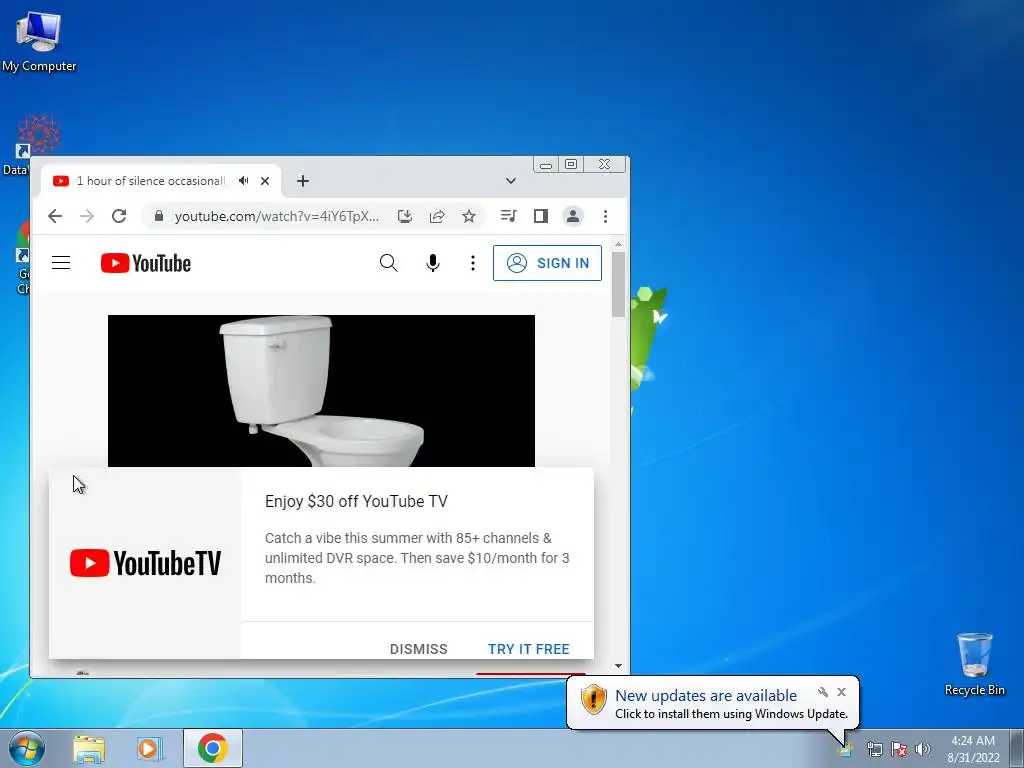
Task: Select the '1 hour of silence' tab
Action: point(150,181)
